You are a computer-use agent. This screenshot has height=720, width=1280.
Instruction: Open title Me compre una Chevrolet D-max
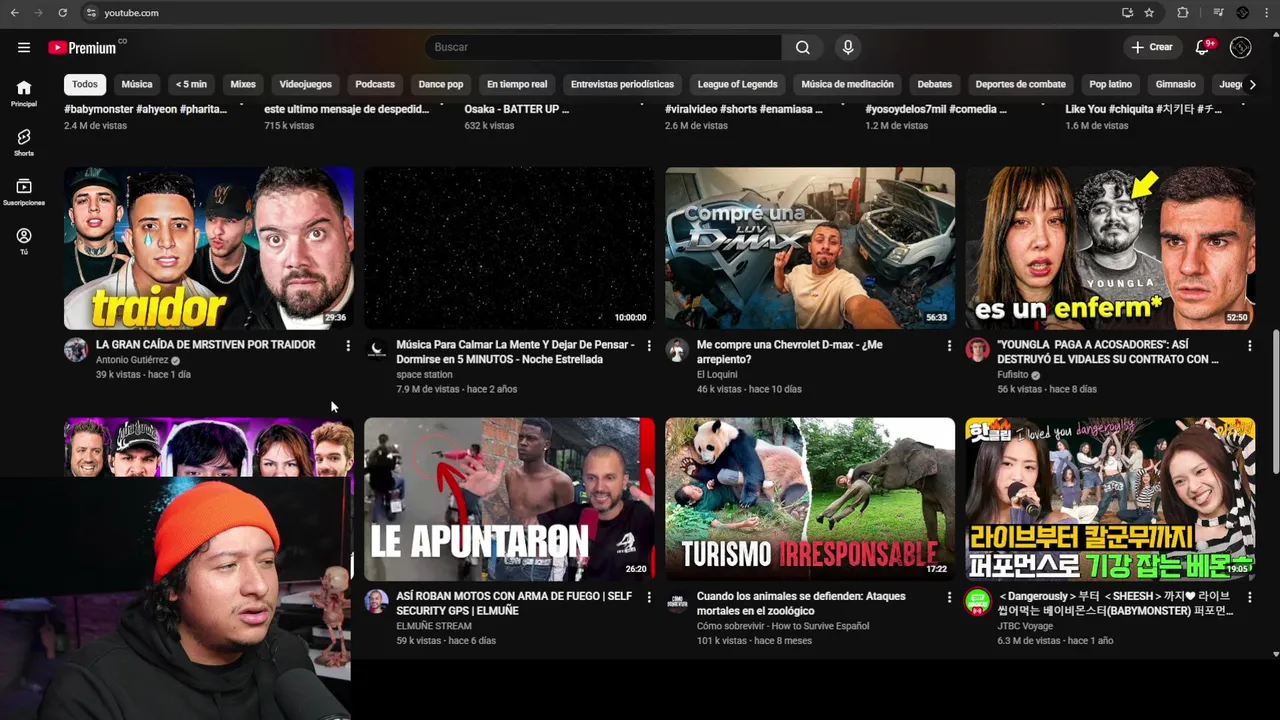(790, 352)
